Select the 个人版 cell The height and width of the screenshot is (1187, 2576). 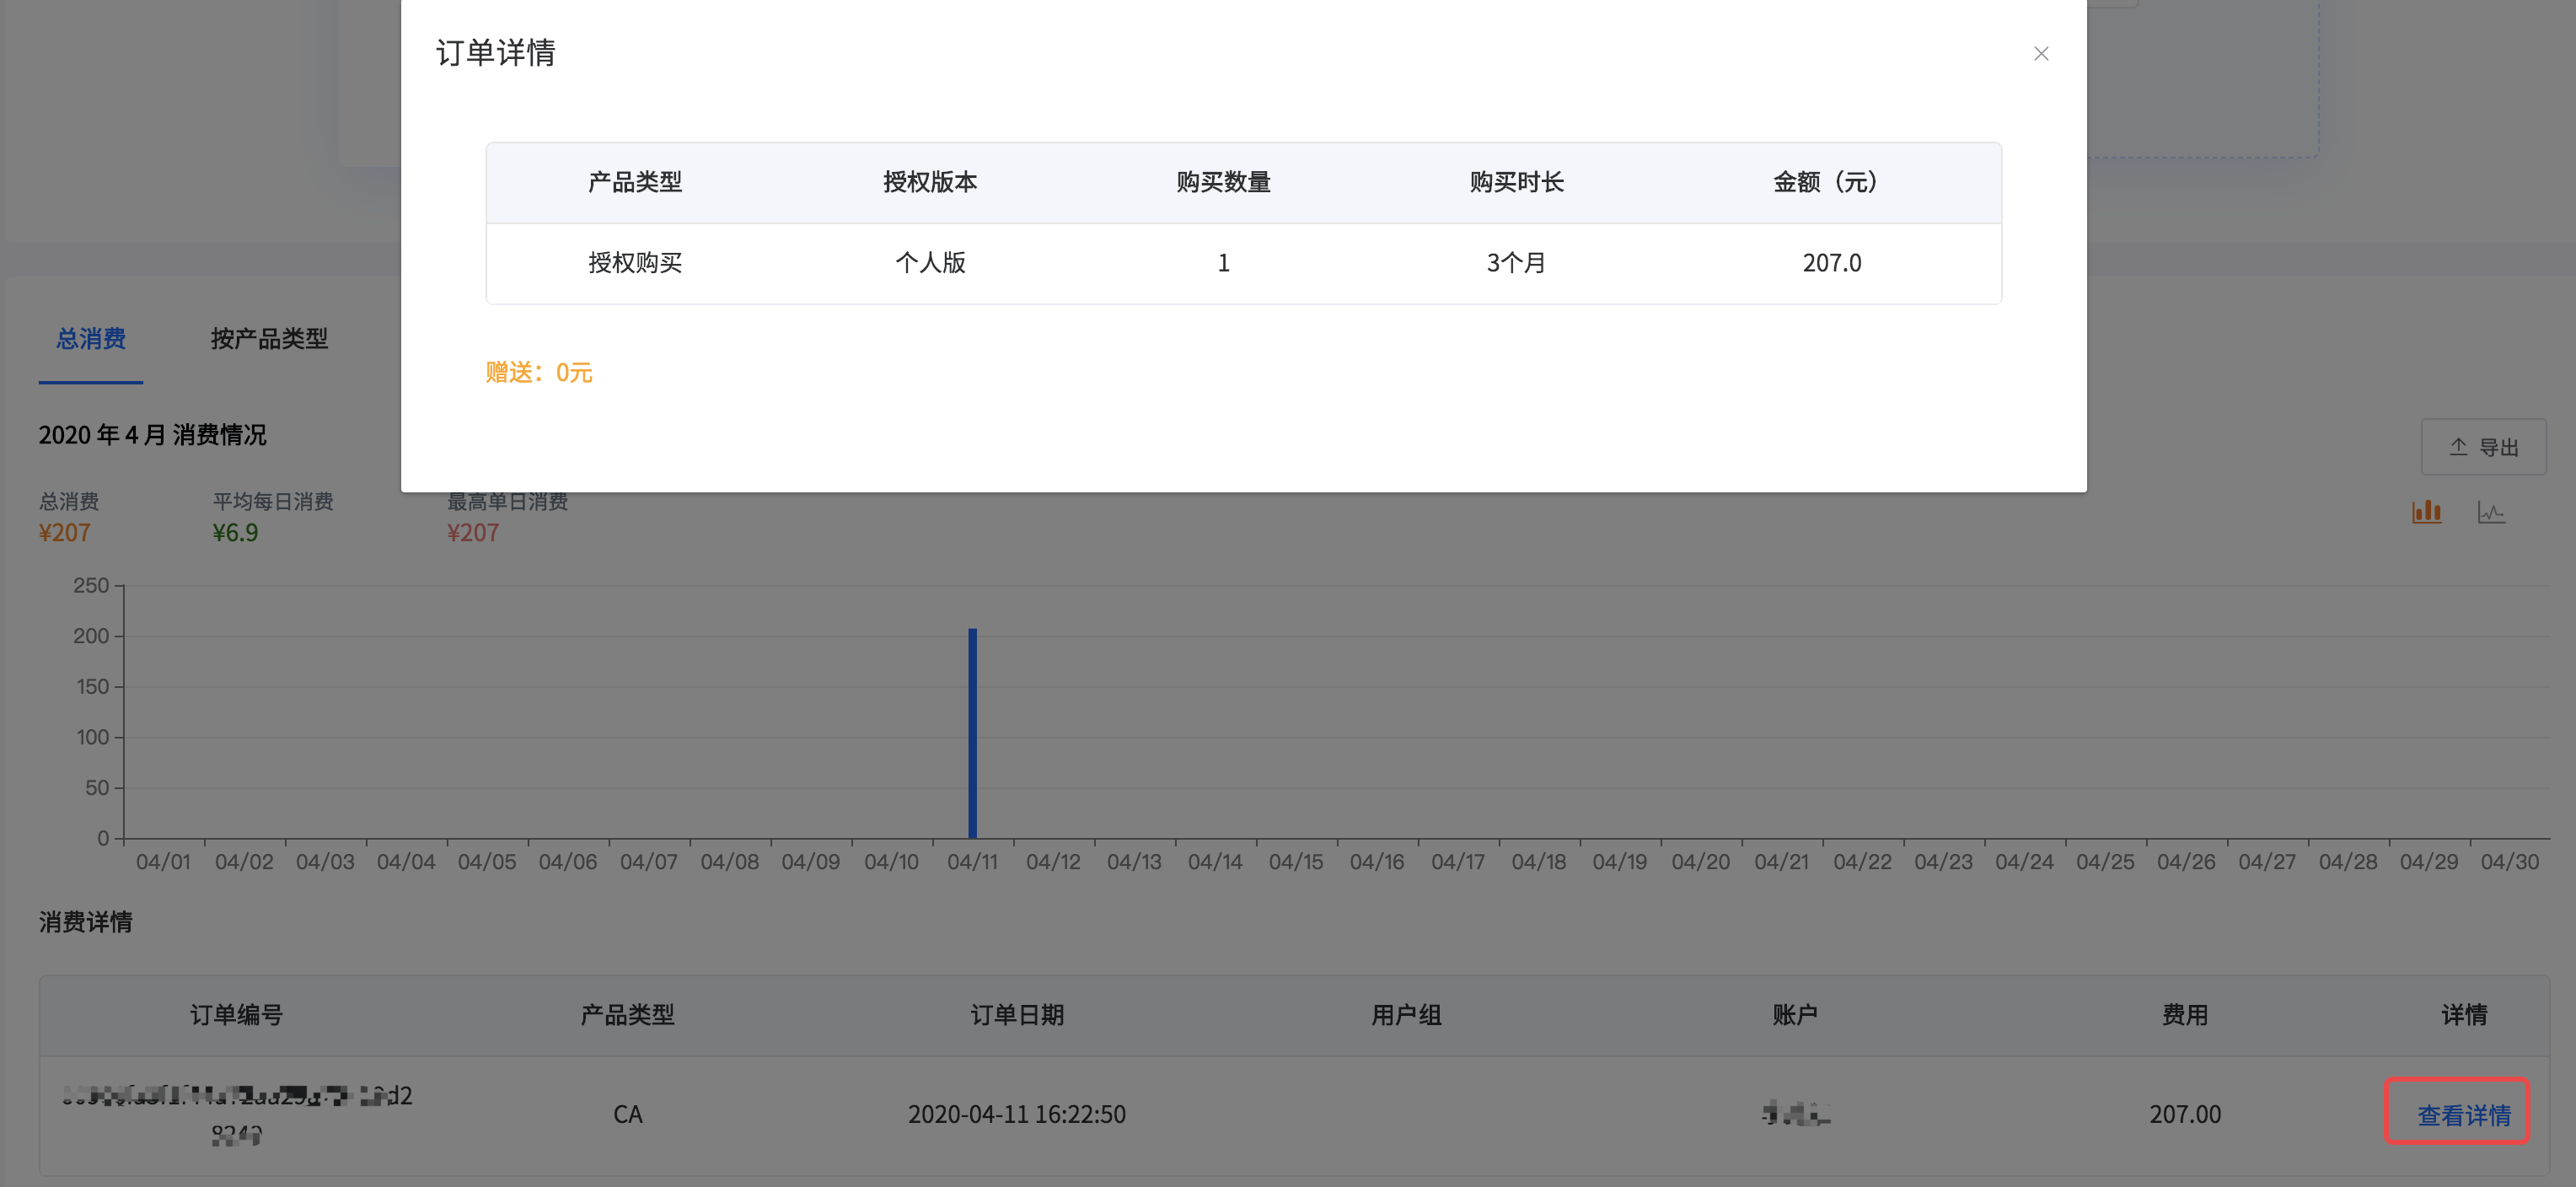(930, 263)
